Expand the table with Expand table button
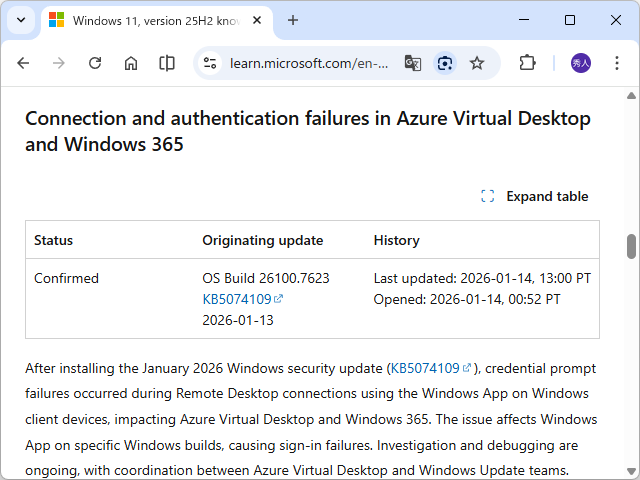640x480 pixels. pos(534,196)
